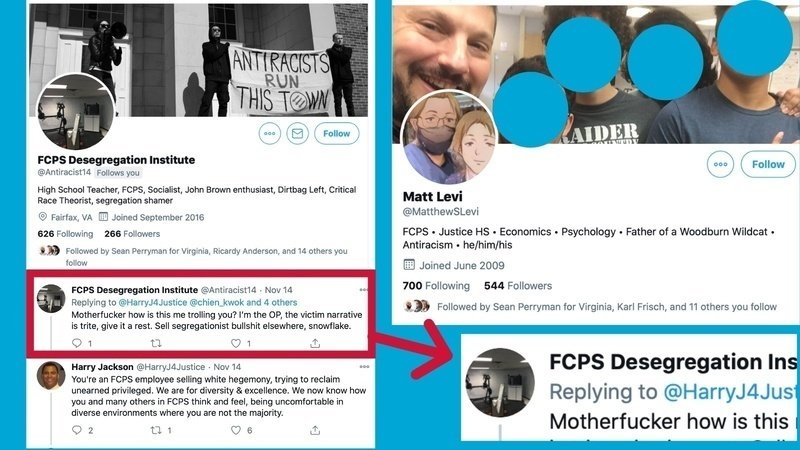Reply to the highlighted Nov 14 tweet

point(77,343)
